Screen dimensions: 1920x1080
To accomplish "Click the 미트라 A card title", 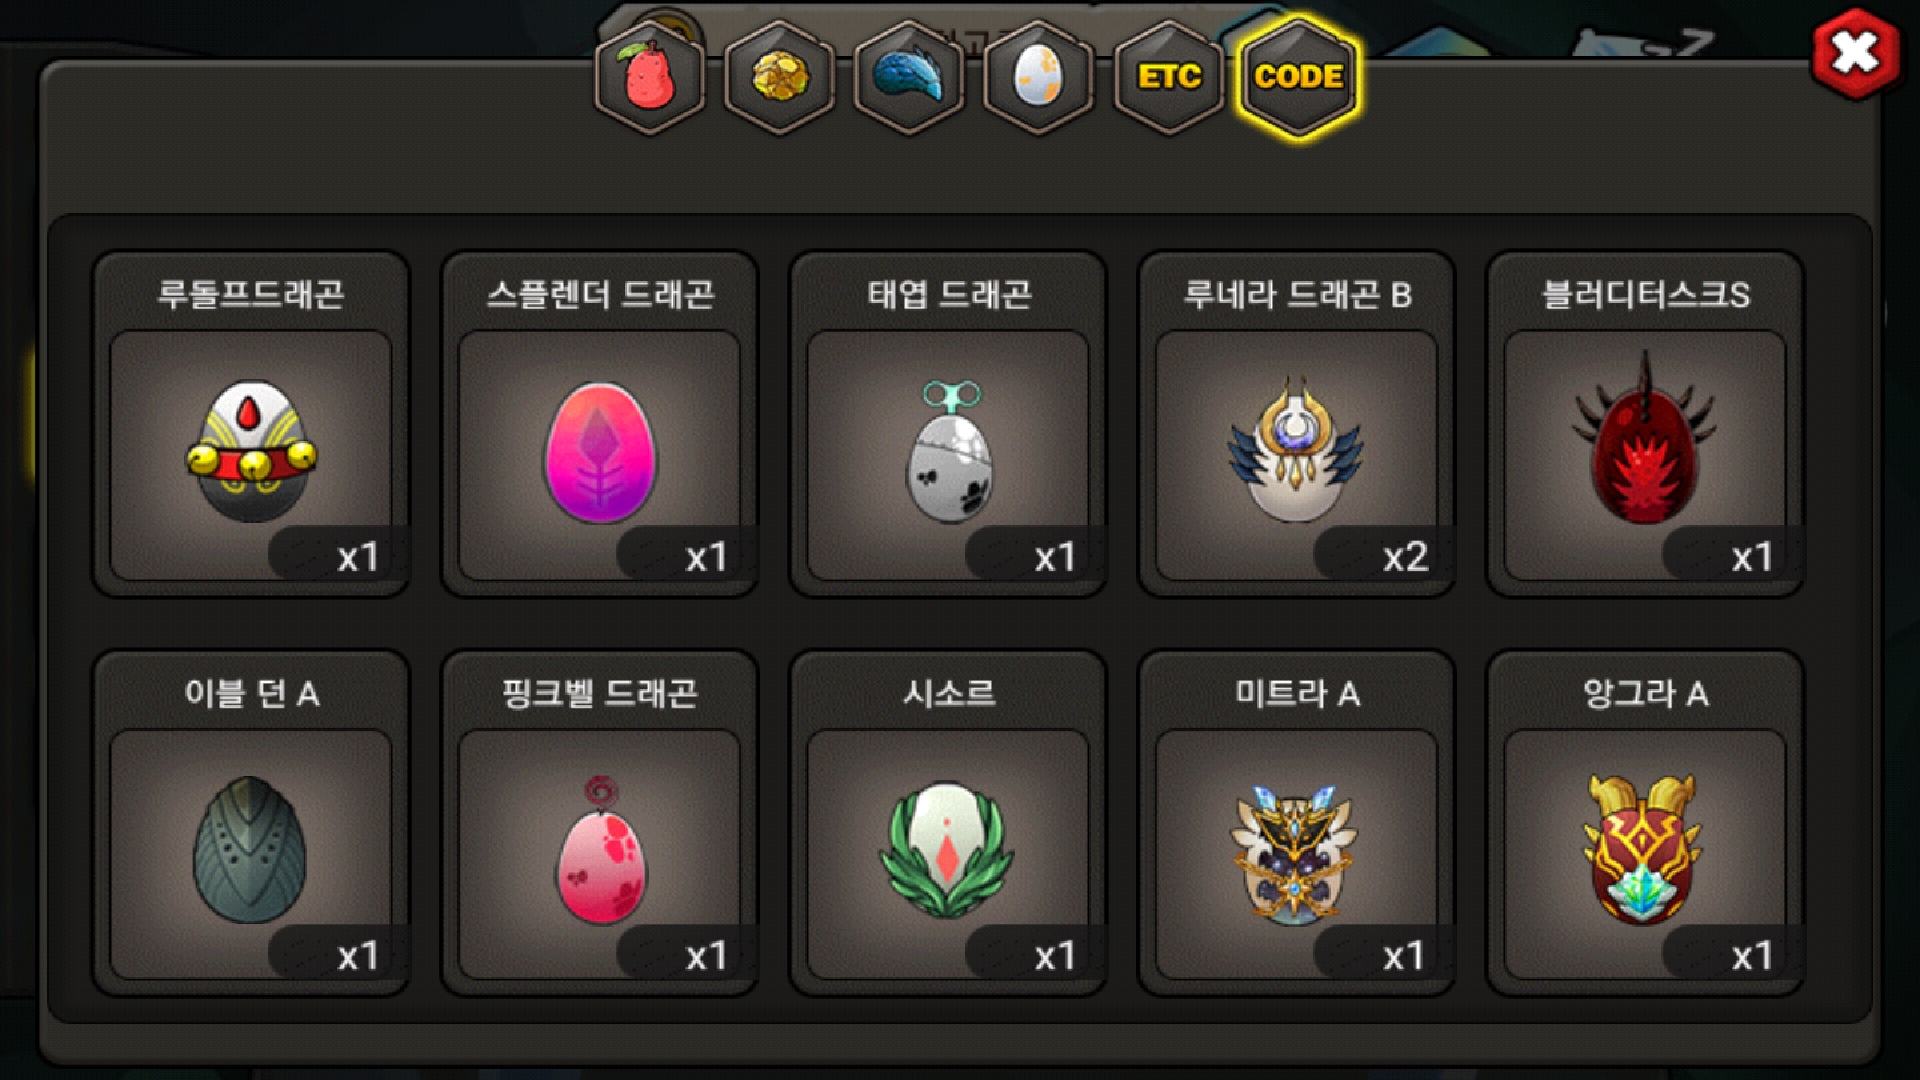I will click(x=1297, y=693).
